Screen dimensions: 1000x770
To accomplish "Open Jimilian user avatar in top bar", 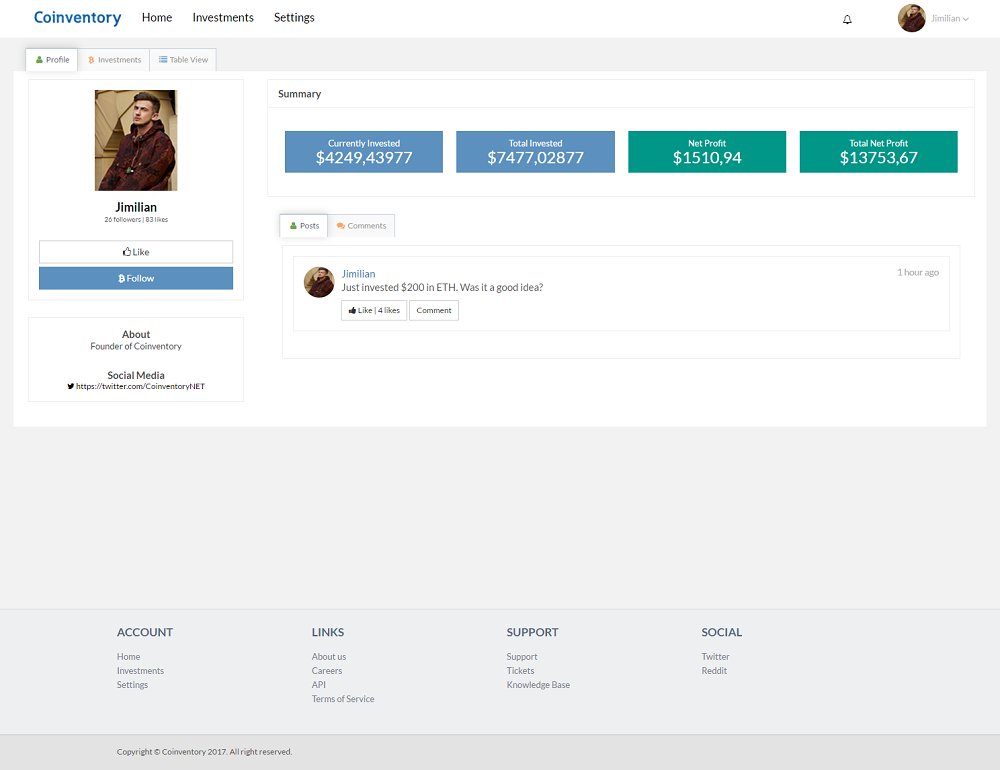I will (x=911, y=19).
